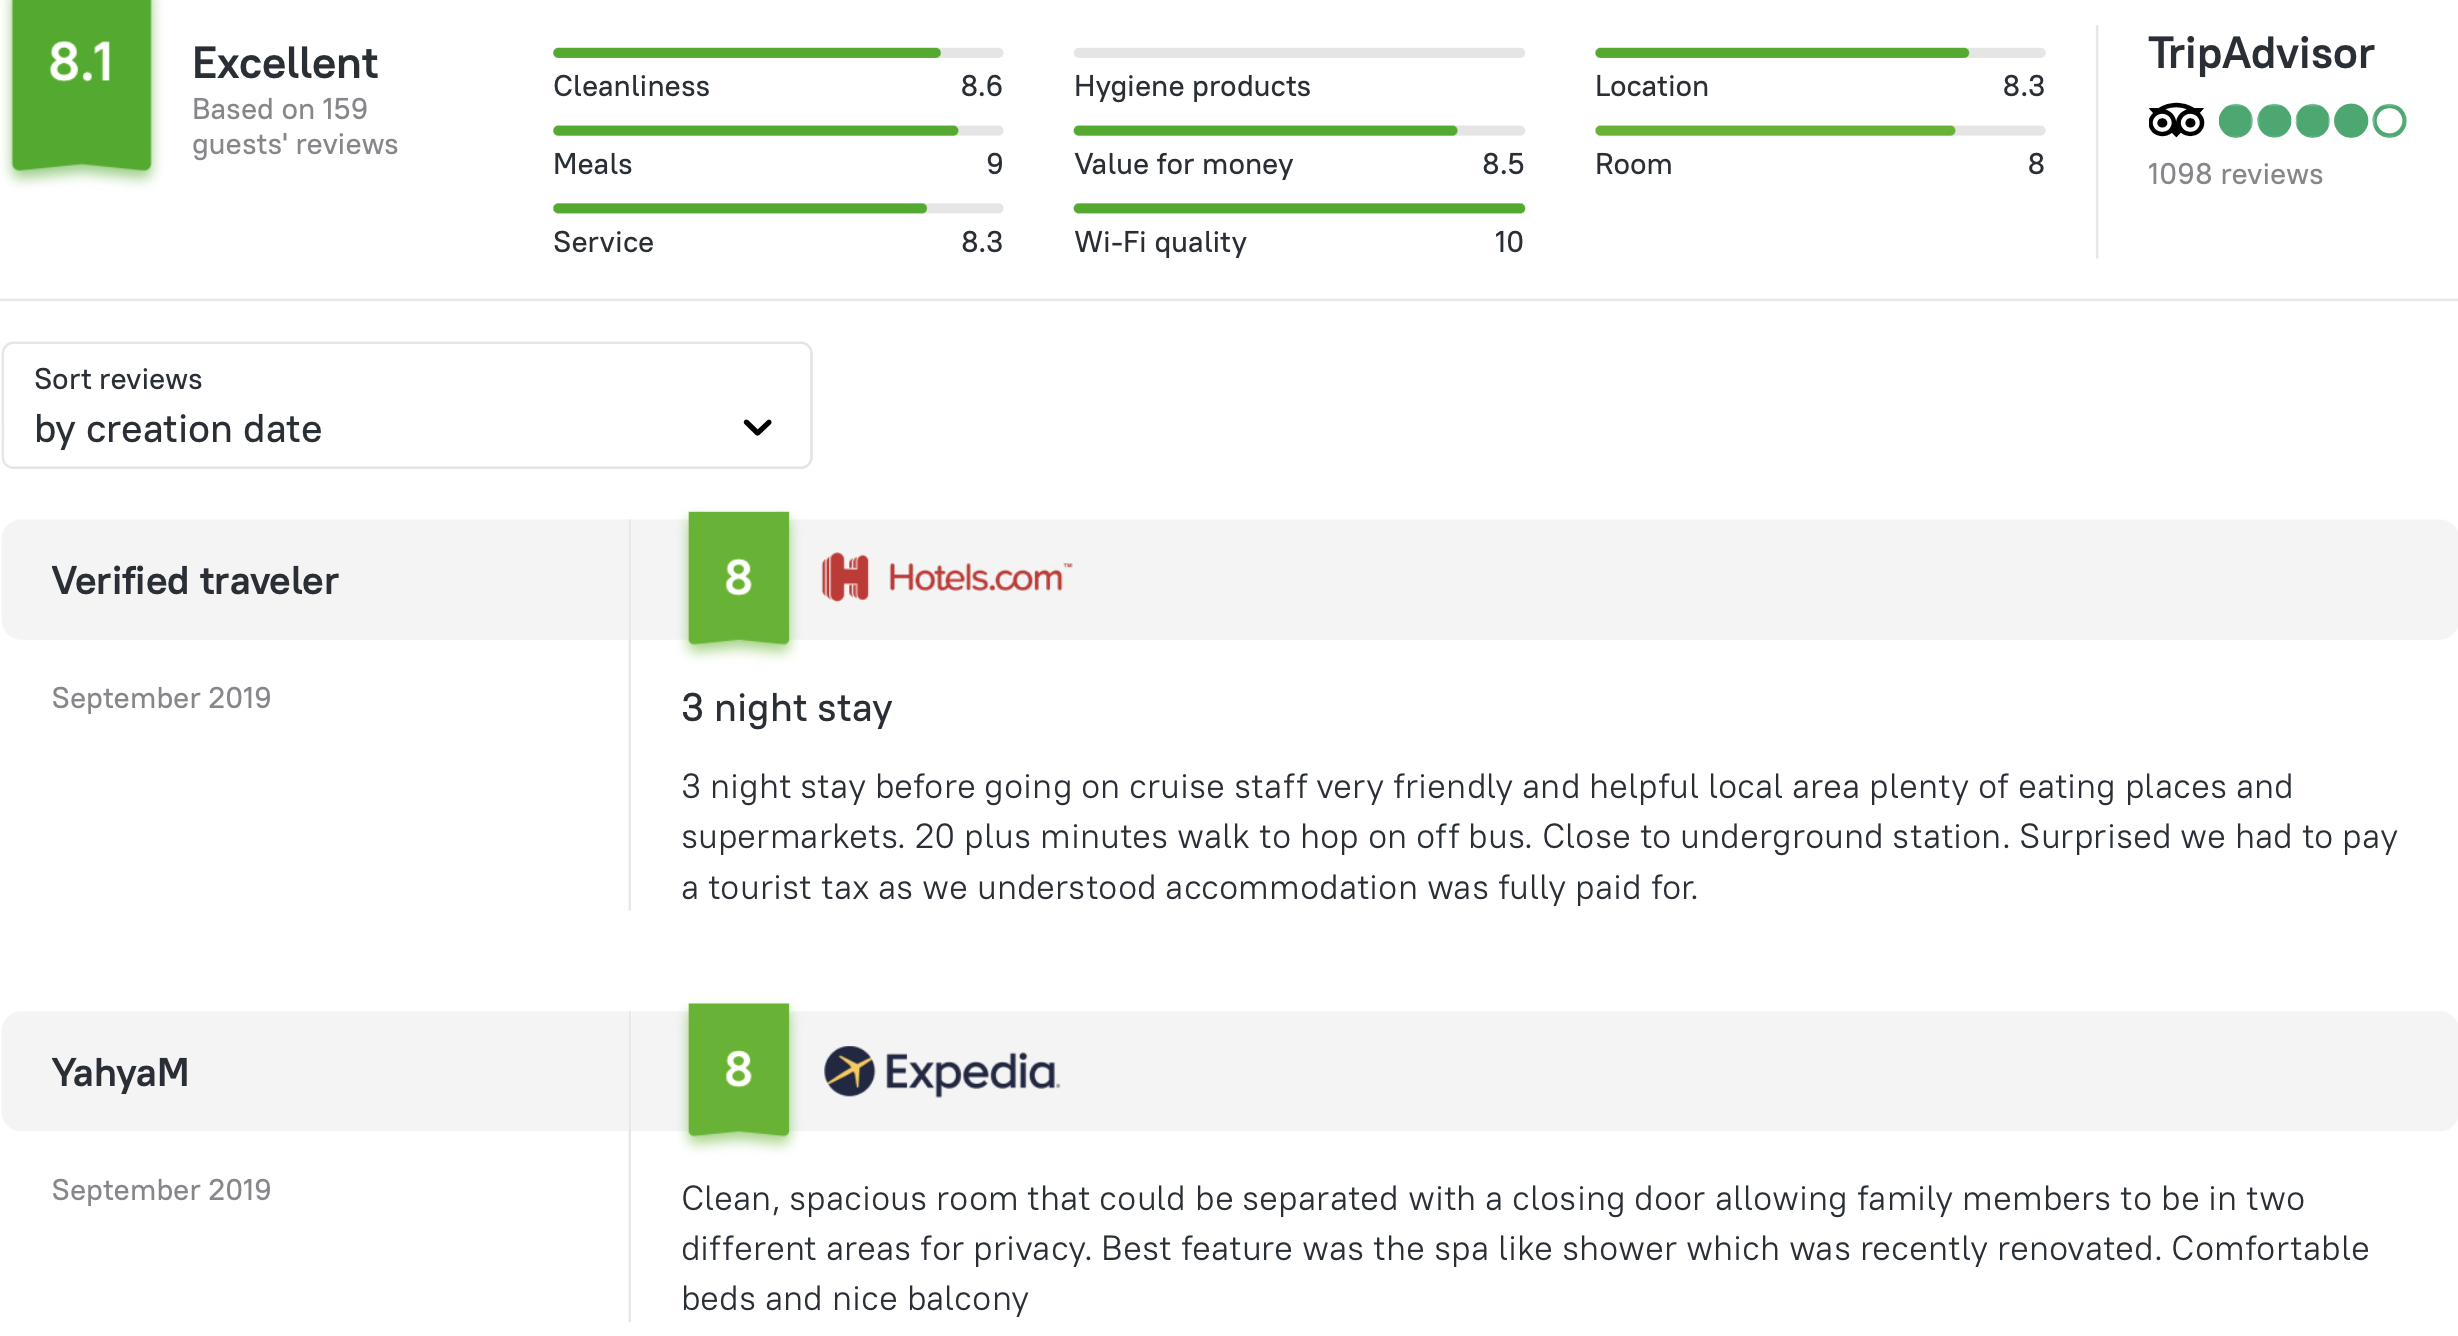Click the Hotels.com logo icon
Image resolution: width=2458 pixels, height=1336 pixels.
pos(845,577)
